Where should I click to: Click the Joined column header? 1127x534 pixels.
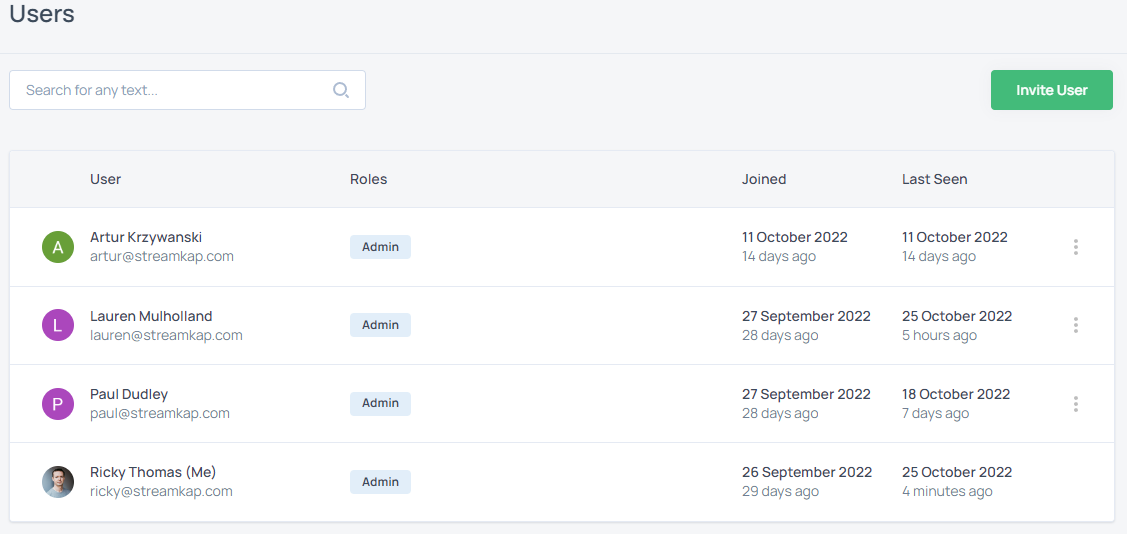(x=764, y=180)
